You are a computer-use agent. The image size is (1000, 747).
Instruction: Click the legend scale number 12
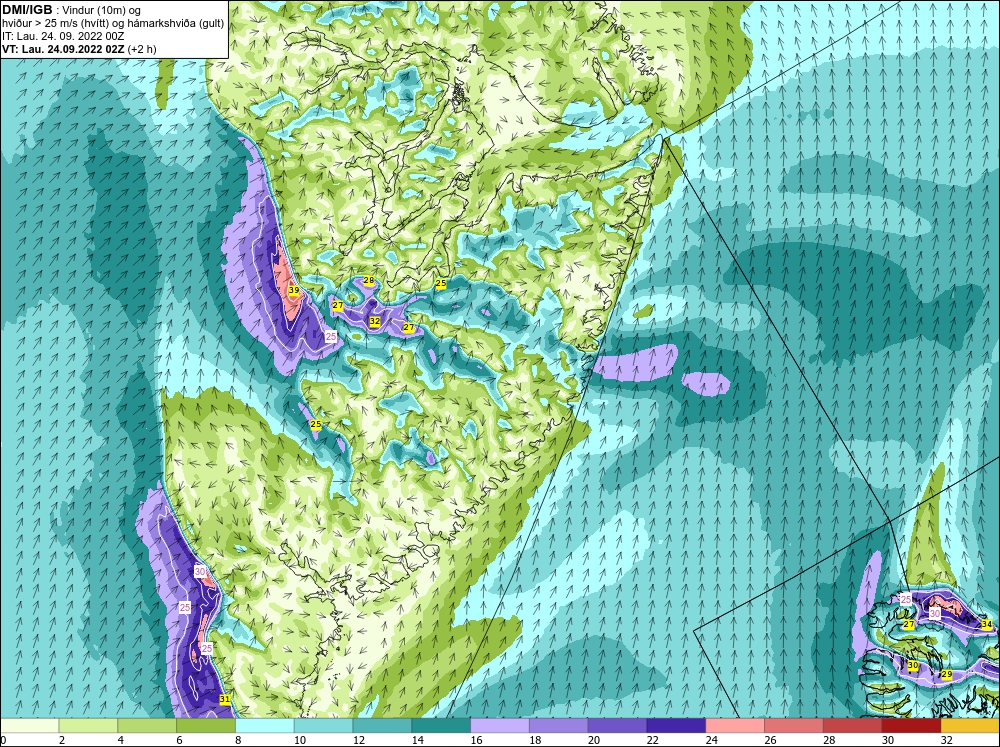pos(359,740)
